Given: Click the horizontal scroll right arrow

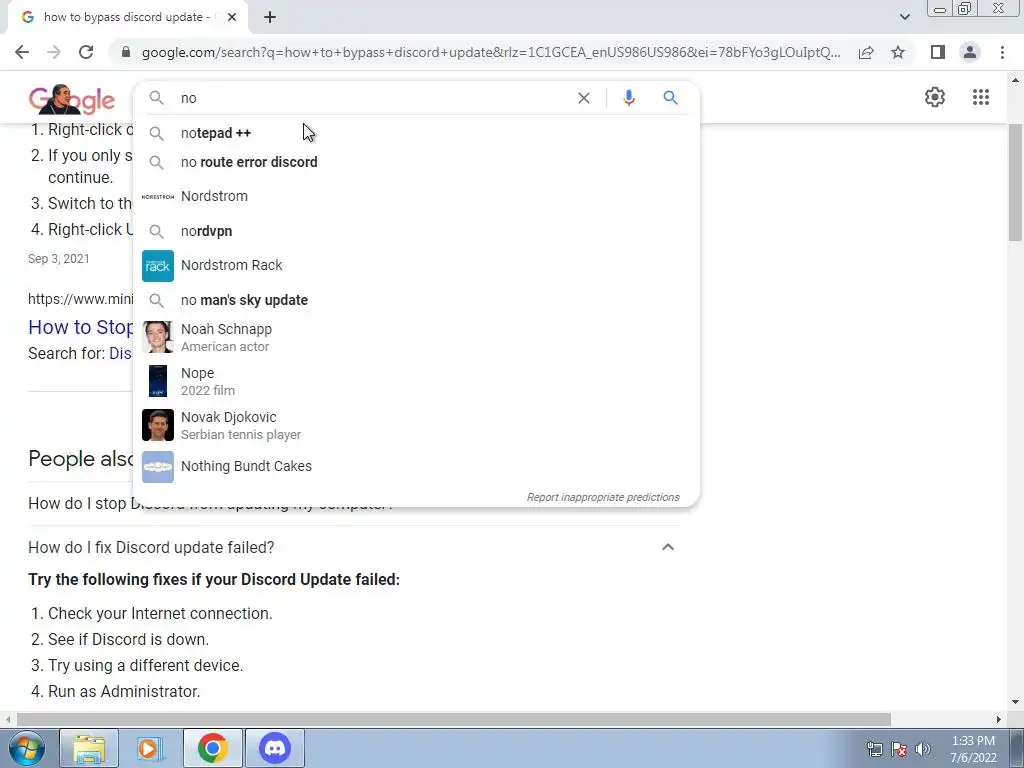Looking at the screenshot, I should point(999,719).
